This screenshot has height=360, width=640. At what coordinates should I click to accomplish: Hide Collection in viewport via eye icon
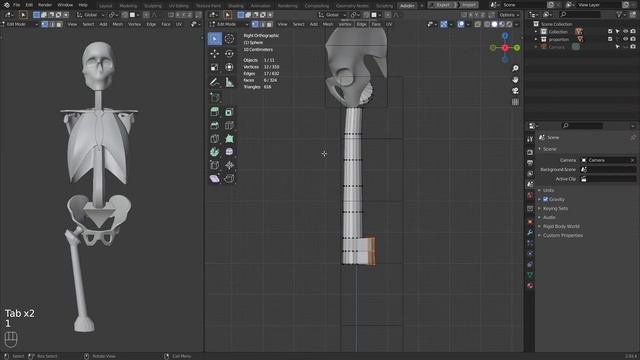(625, 31)
